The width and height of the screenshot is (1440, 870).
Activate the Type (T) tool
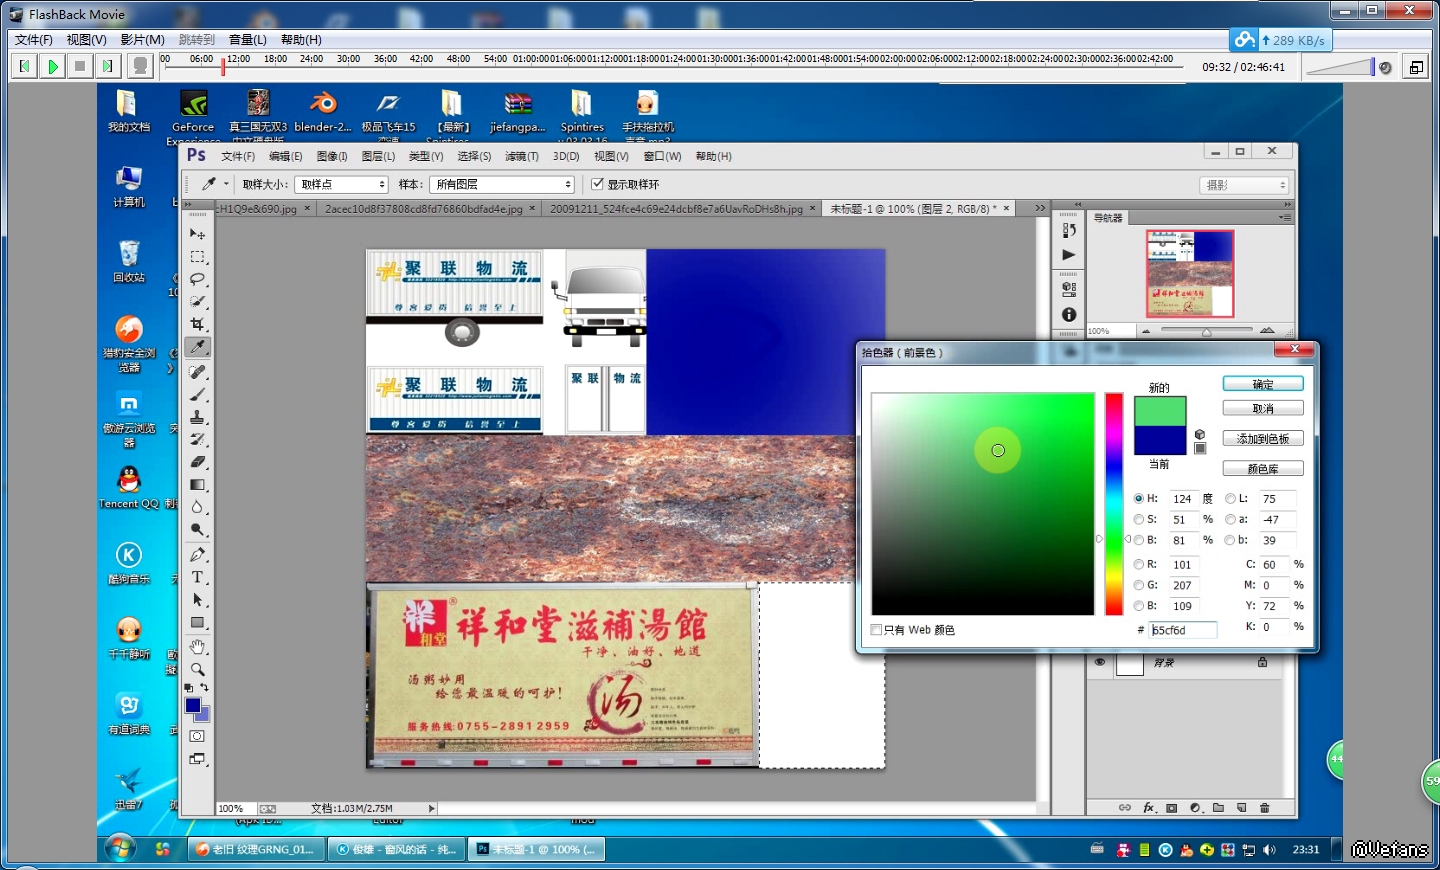(x=197, y=577)
